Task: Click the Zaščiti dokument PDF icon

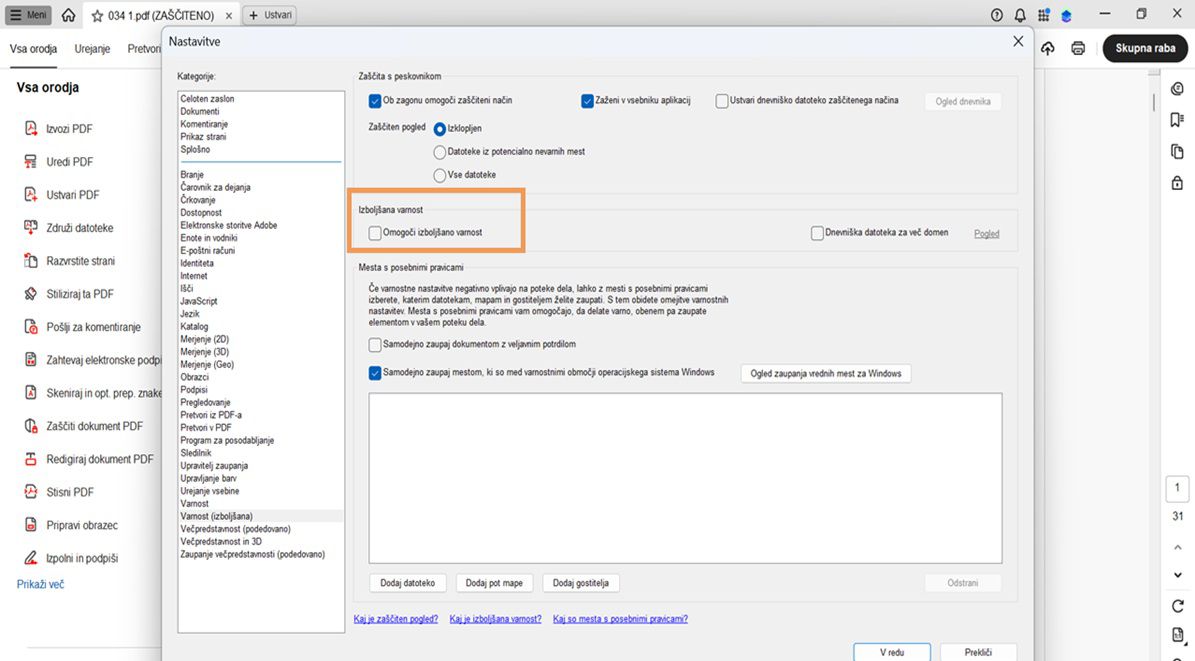Action: (x=30, y=426)
